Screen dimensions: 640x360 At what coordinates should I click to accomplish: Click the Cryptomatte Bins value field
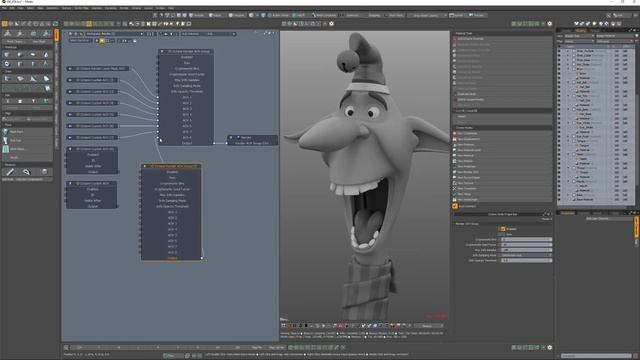click(526, 240)
